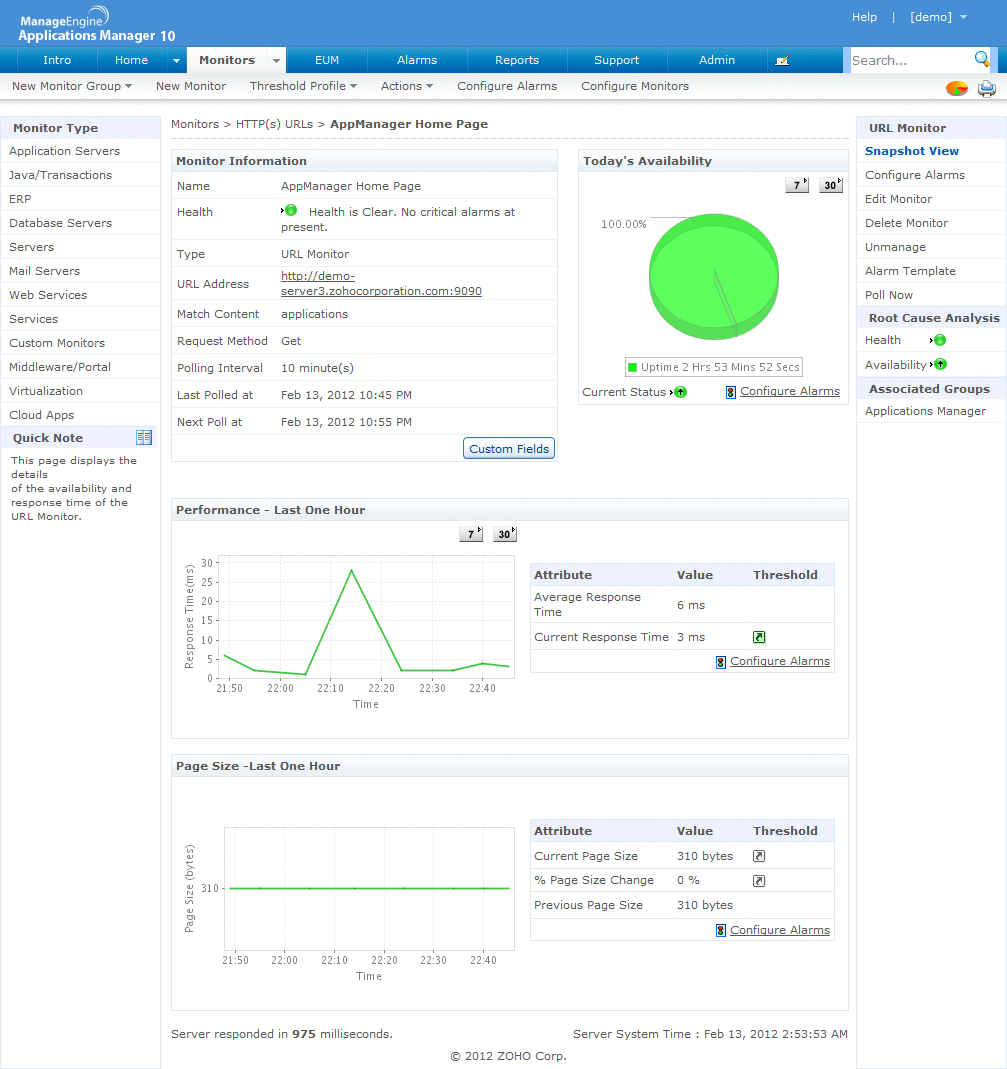
Task: Click in the Search input field
Action: click(908, 60)
